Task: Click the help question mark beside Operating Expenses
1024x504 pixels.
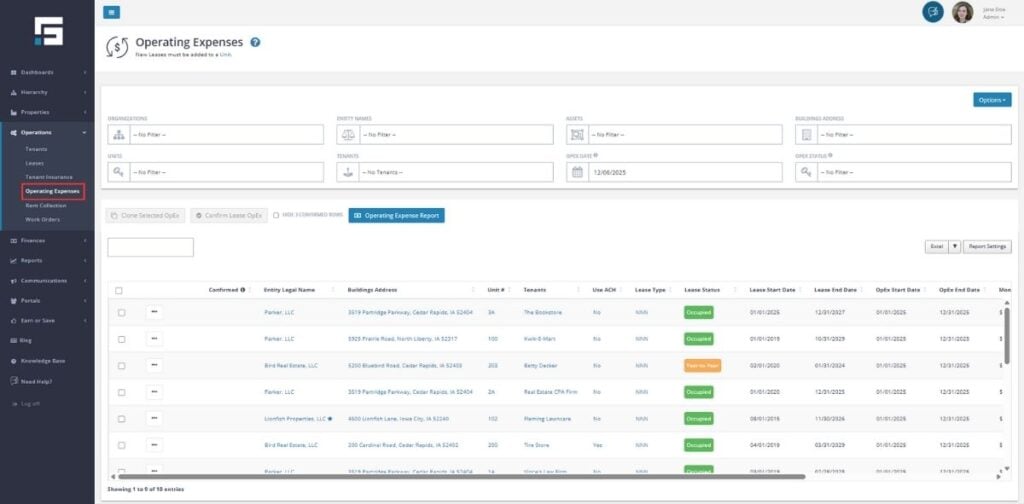Action: (x=255, y=42)
